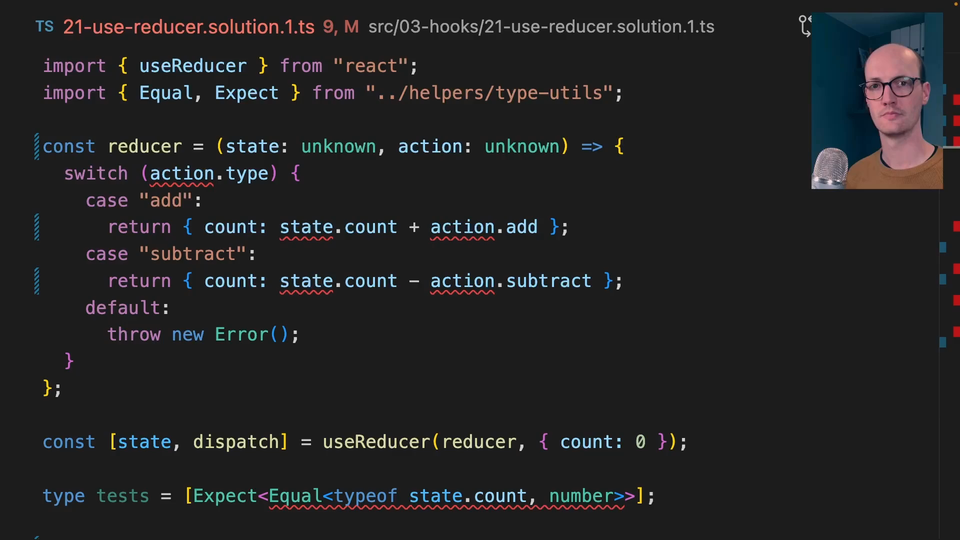Click gutter change marker on the action.subtract line
Viewport: 960px width, 540px height.
(x=37, y=281)
